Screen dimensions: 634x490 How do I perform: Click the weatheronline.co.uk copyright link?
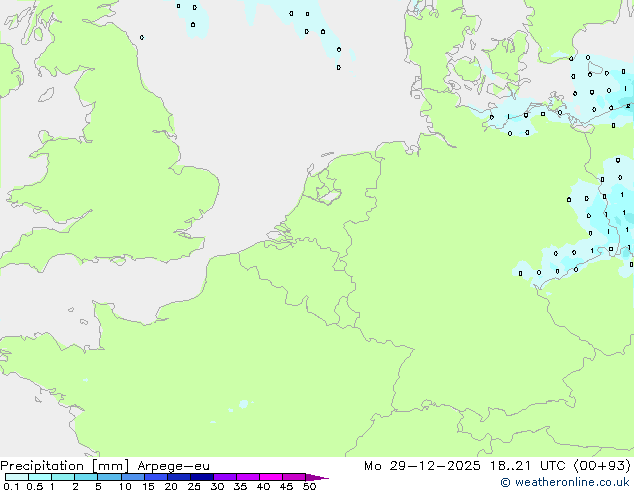pyautogui.click(x=566, y=482)
